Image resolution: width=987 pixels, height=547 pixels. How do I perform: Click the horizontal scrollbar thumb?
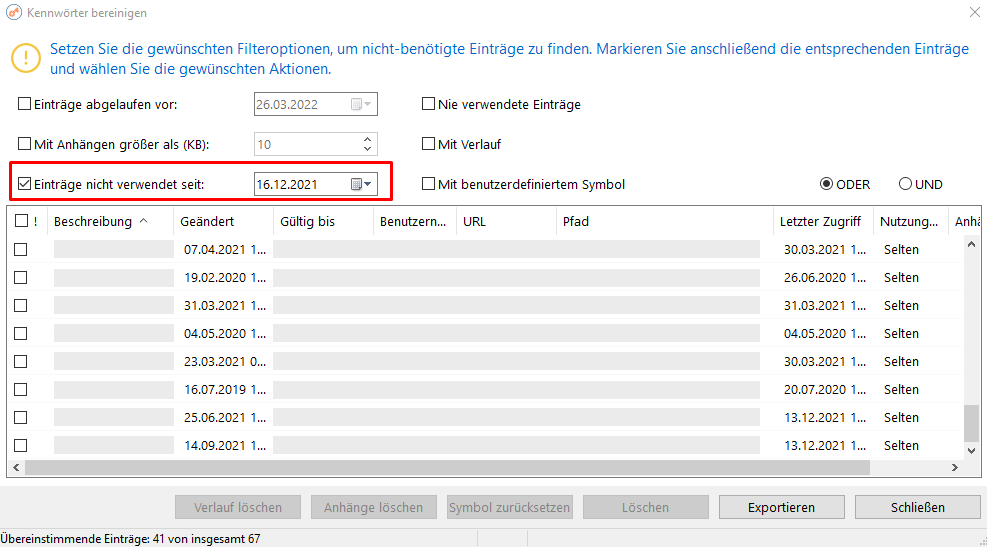(448, 468)
